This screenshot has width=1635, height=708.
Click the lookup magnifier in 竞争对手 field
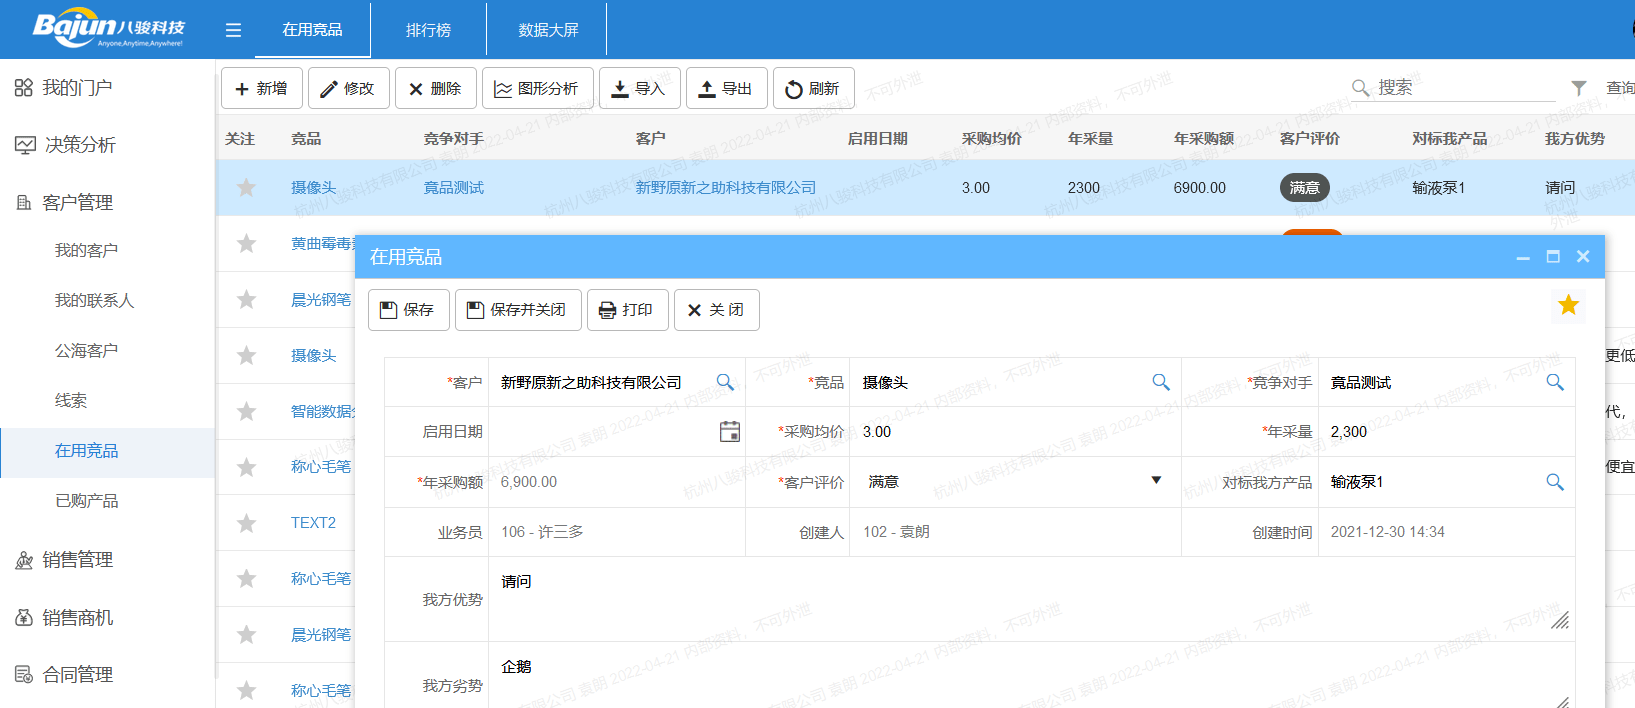(1554, 382)
